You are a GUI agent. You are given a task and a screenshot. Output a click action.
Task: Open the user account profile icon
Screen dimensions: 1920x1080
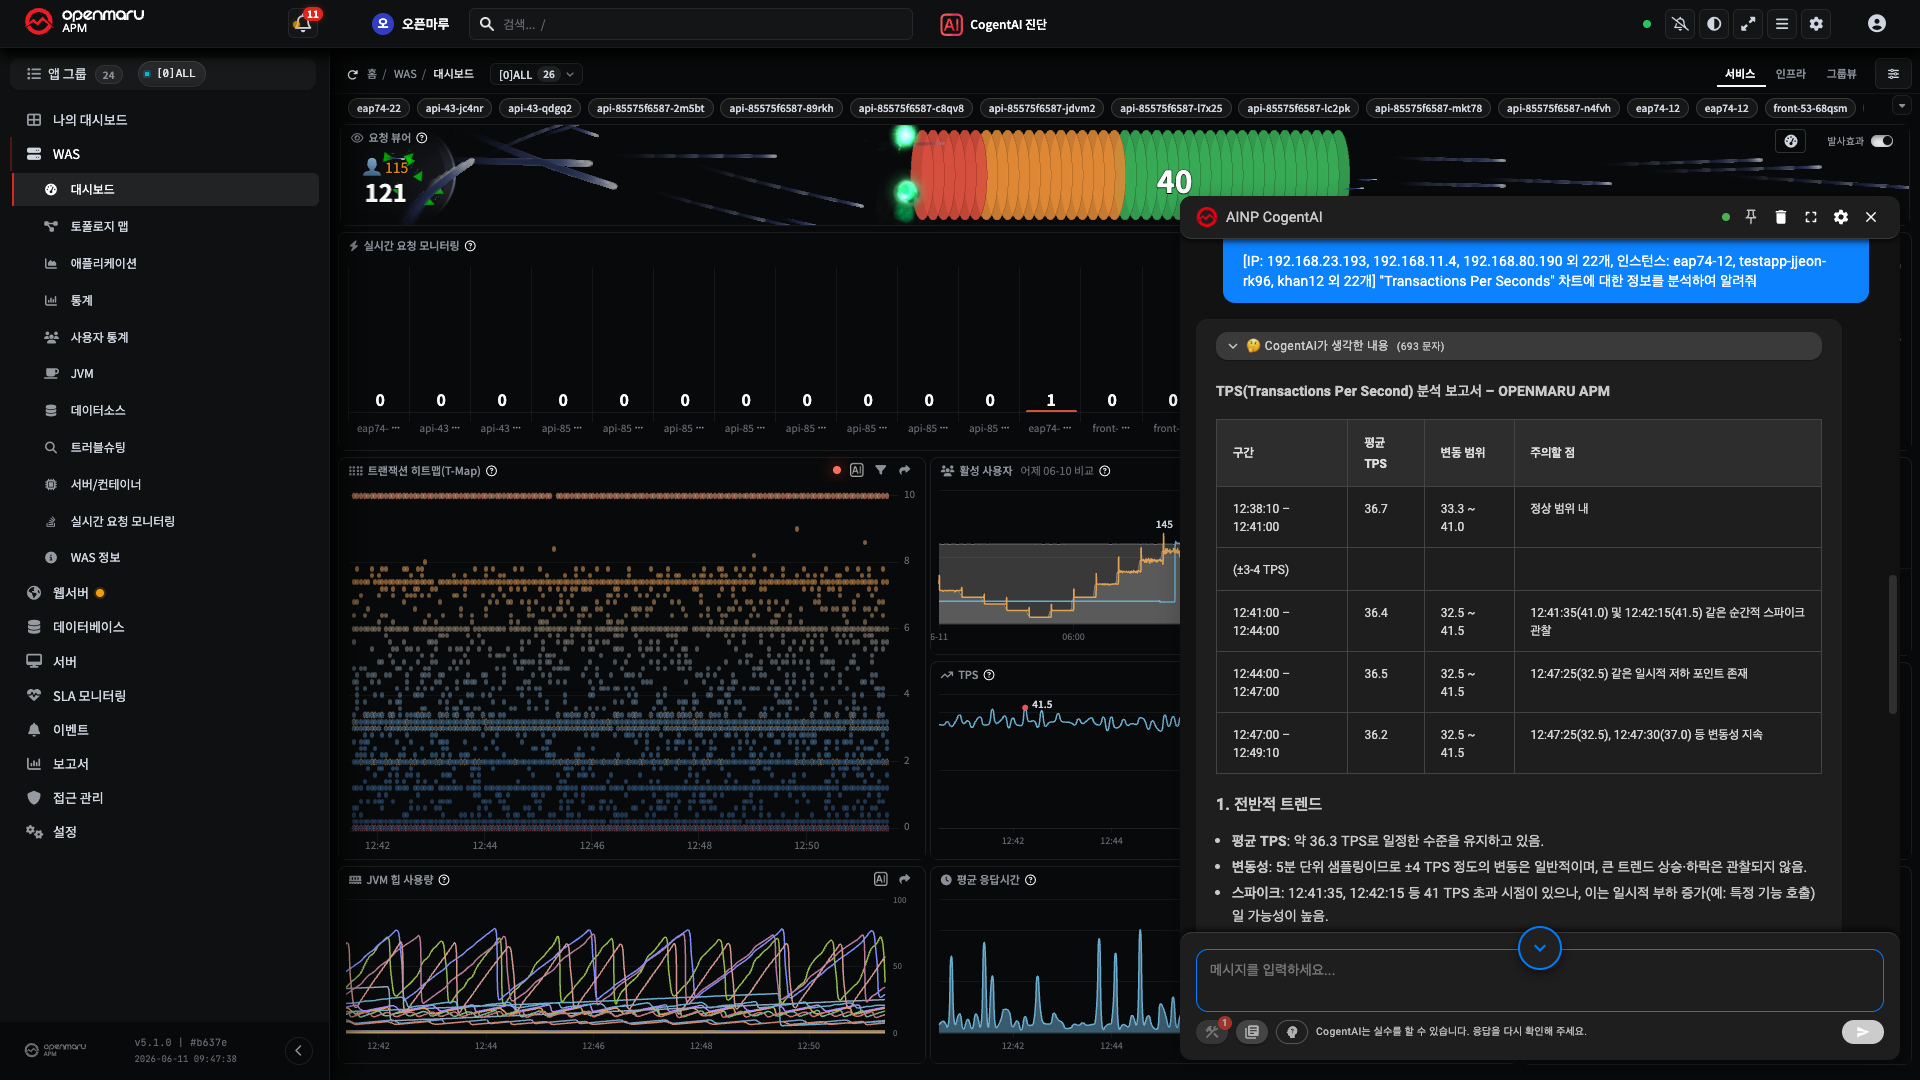(x=1877, y=24)
